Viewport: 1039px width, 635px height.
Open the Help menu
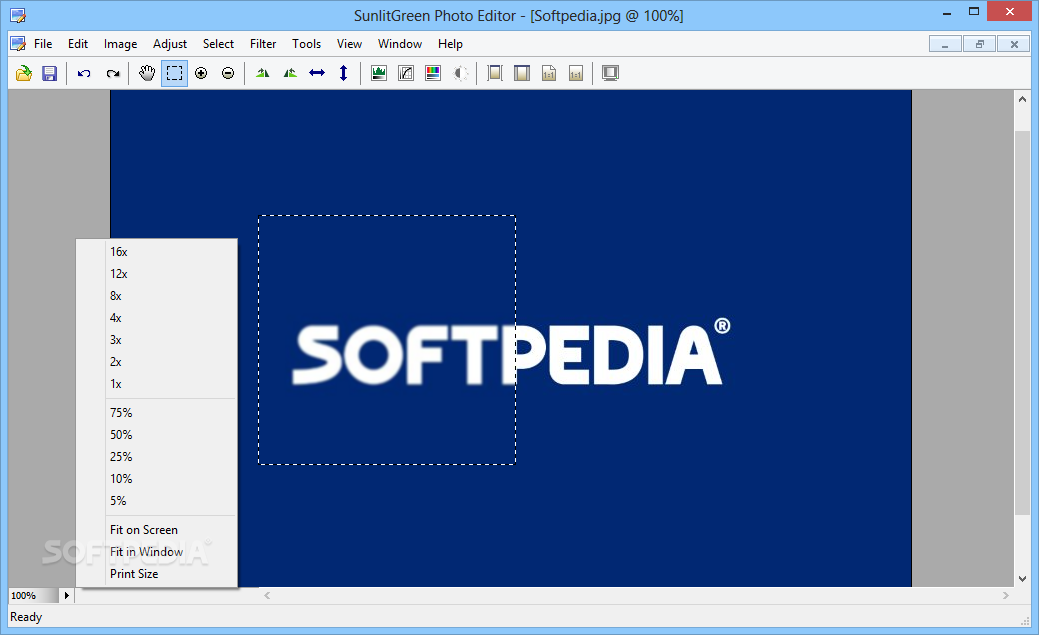pos(450,44)
